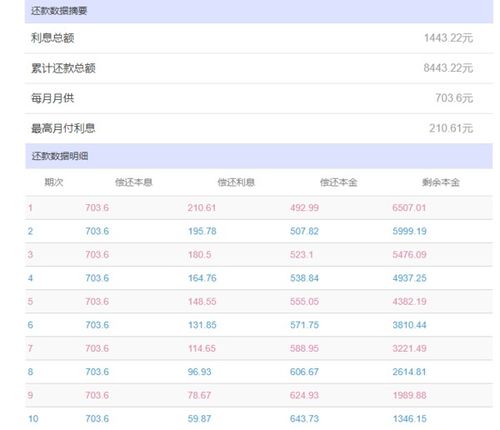This screenshot has width=500, height=430.
Task: Click period number 6 in the table
Action: [x=30, y=325]
